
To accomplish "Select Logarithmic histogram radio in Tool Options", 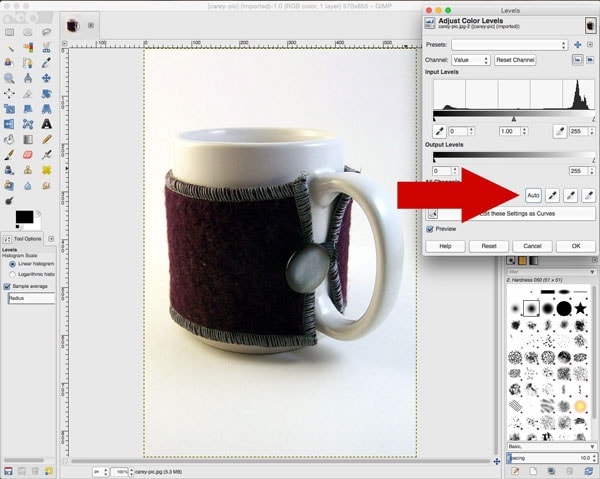I will (x=12, y=274).
